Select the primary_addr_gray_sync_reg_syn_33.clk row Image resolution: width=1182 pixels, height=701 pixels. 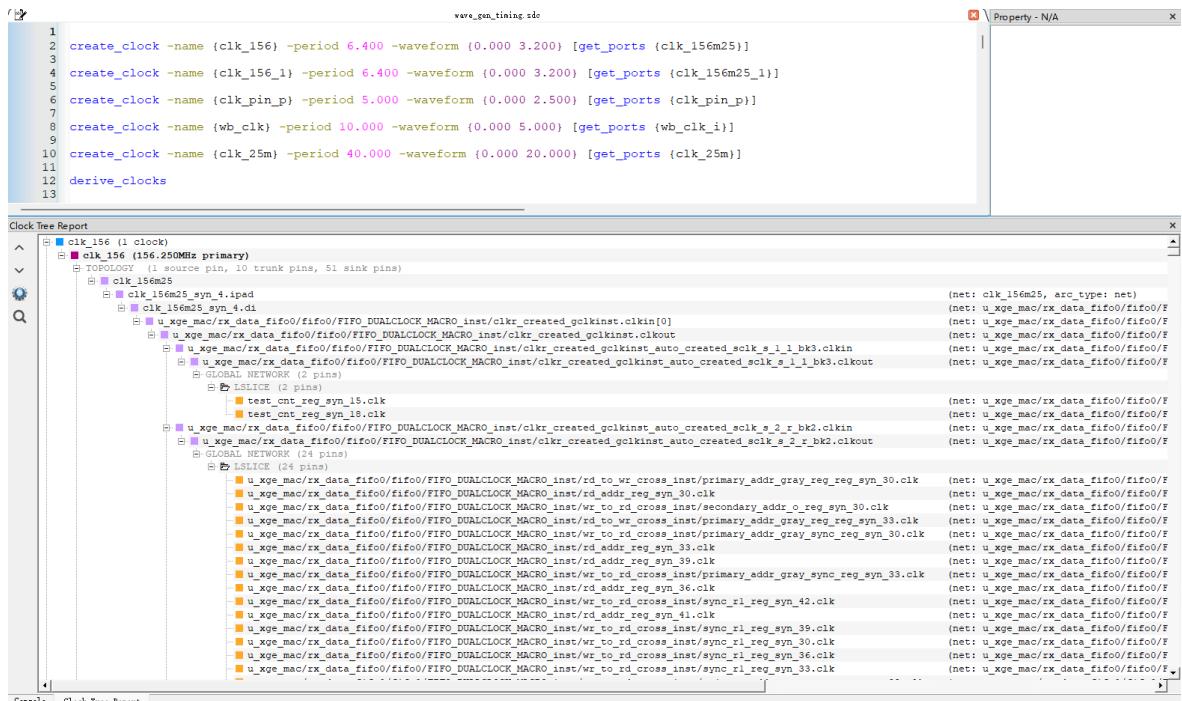(586, 574)
